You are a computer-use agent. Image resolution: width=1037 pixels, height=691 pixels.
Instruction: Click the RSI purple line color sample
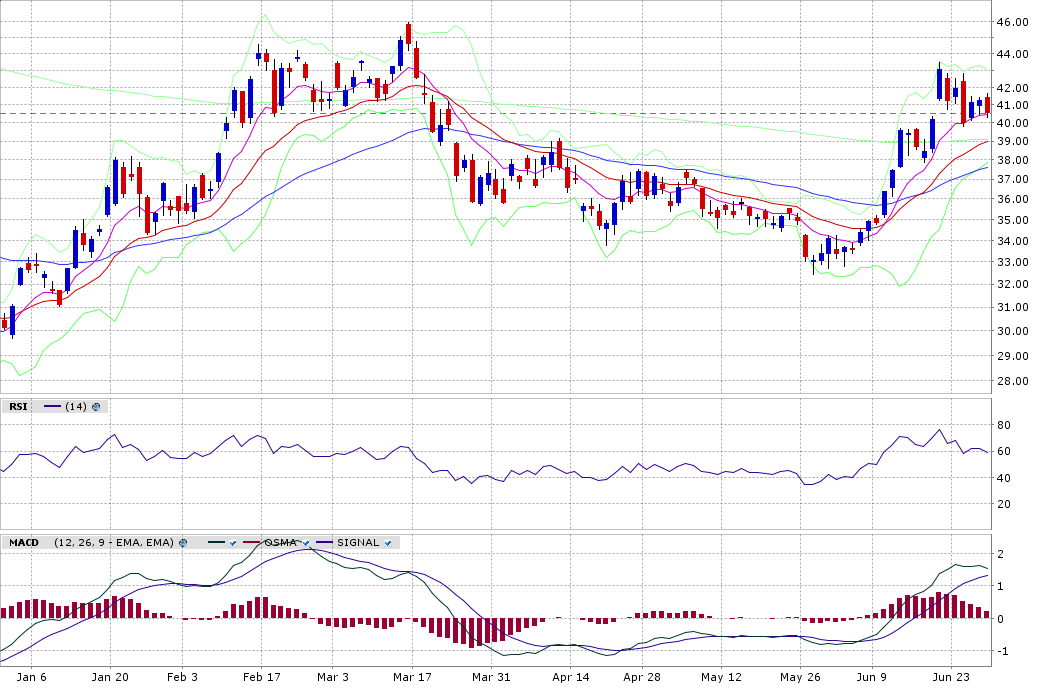(x=52, y=407)
